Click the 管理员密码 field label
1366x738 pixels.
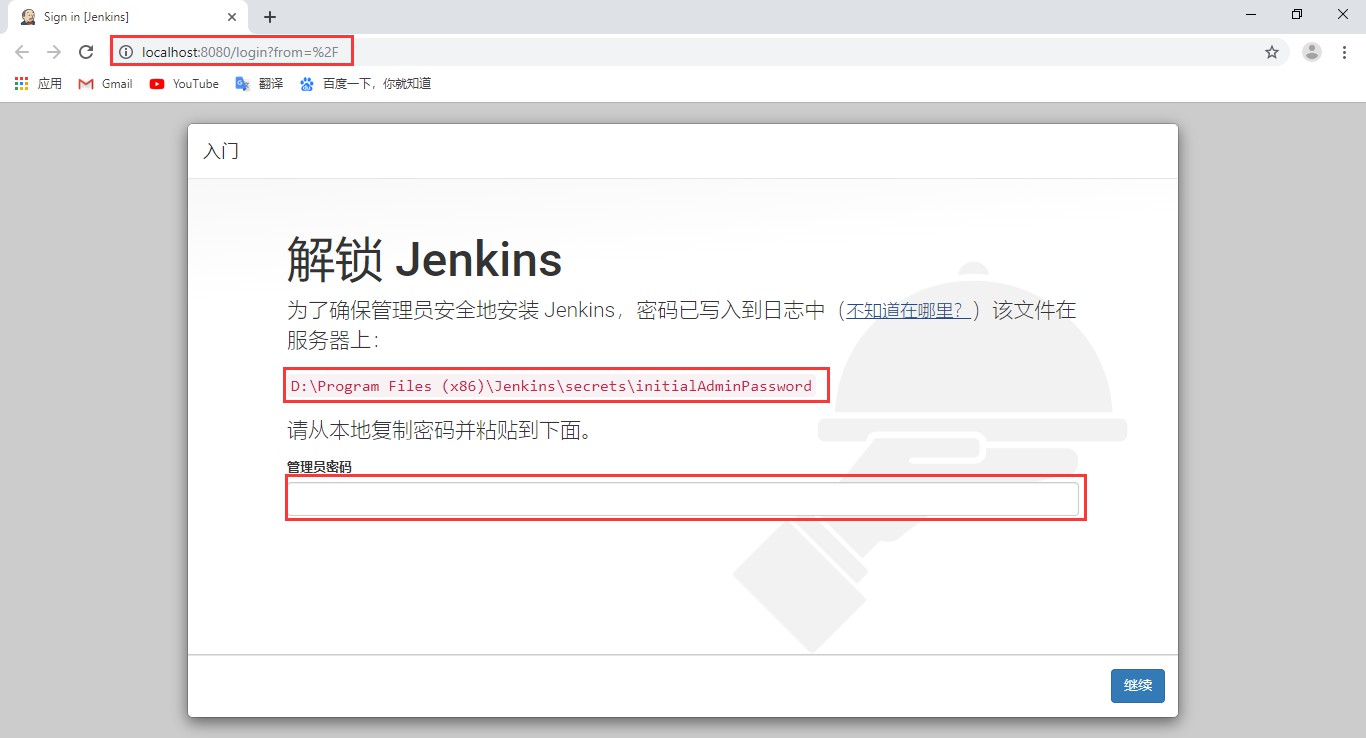point(319,467)
